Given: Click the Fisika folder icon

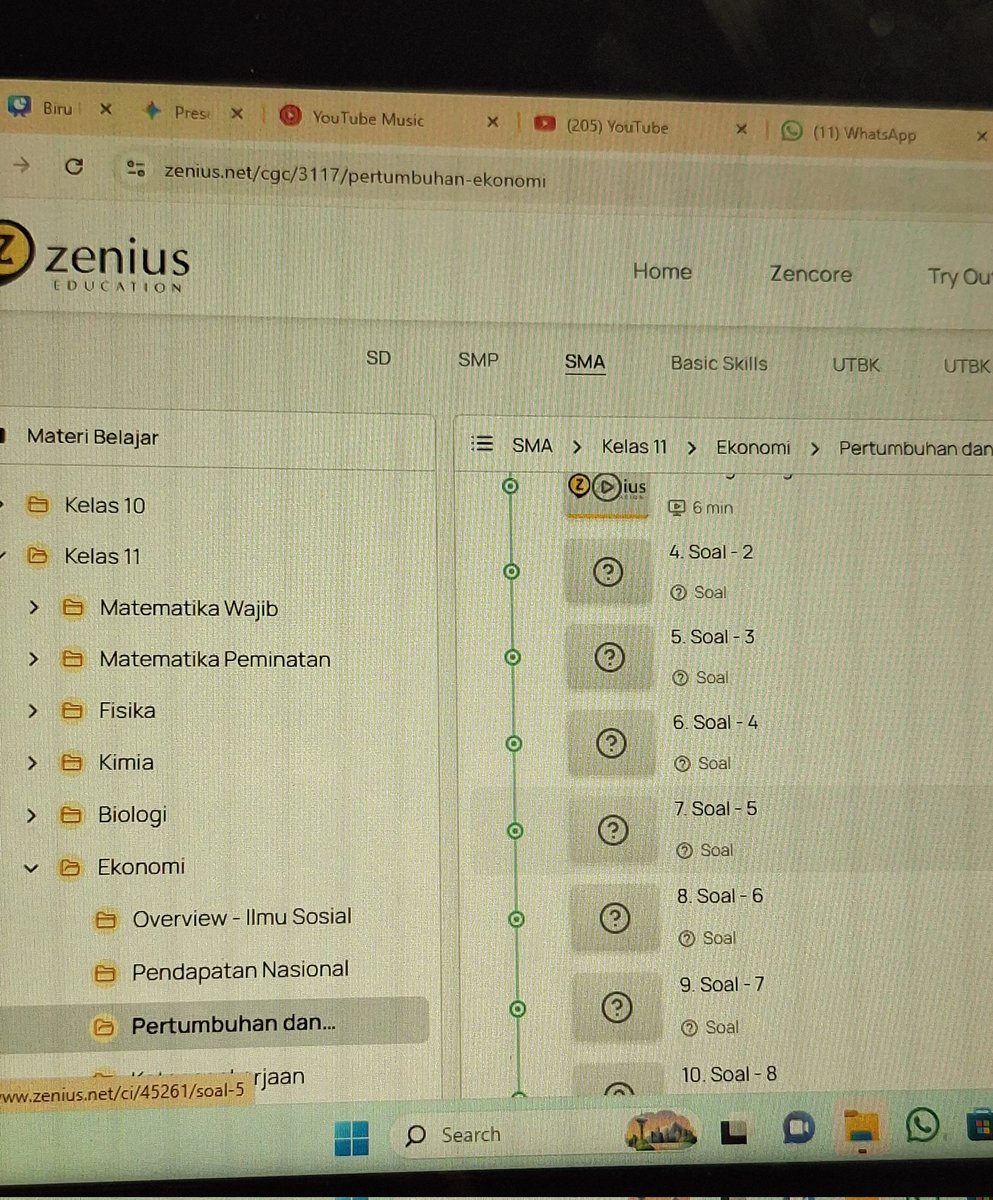Looking at the screenshot, I should [72, 711].
